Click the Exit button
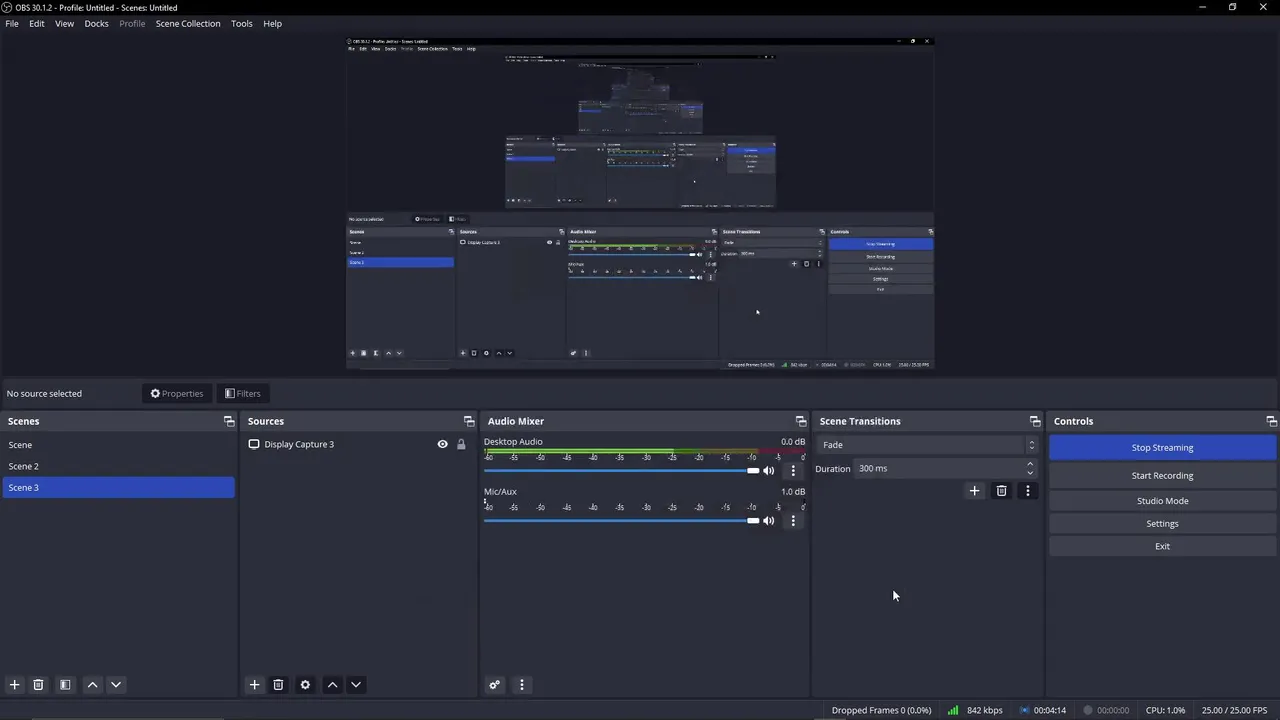1280x720 pixels. pos(1162,546)
